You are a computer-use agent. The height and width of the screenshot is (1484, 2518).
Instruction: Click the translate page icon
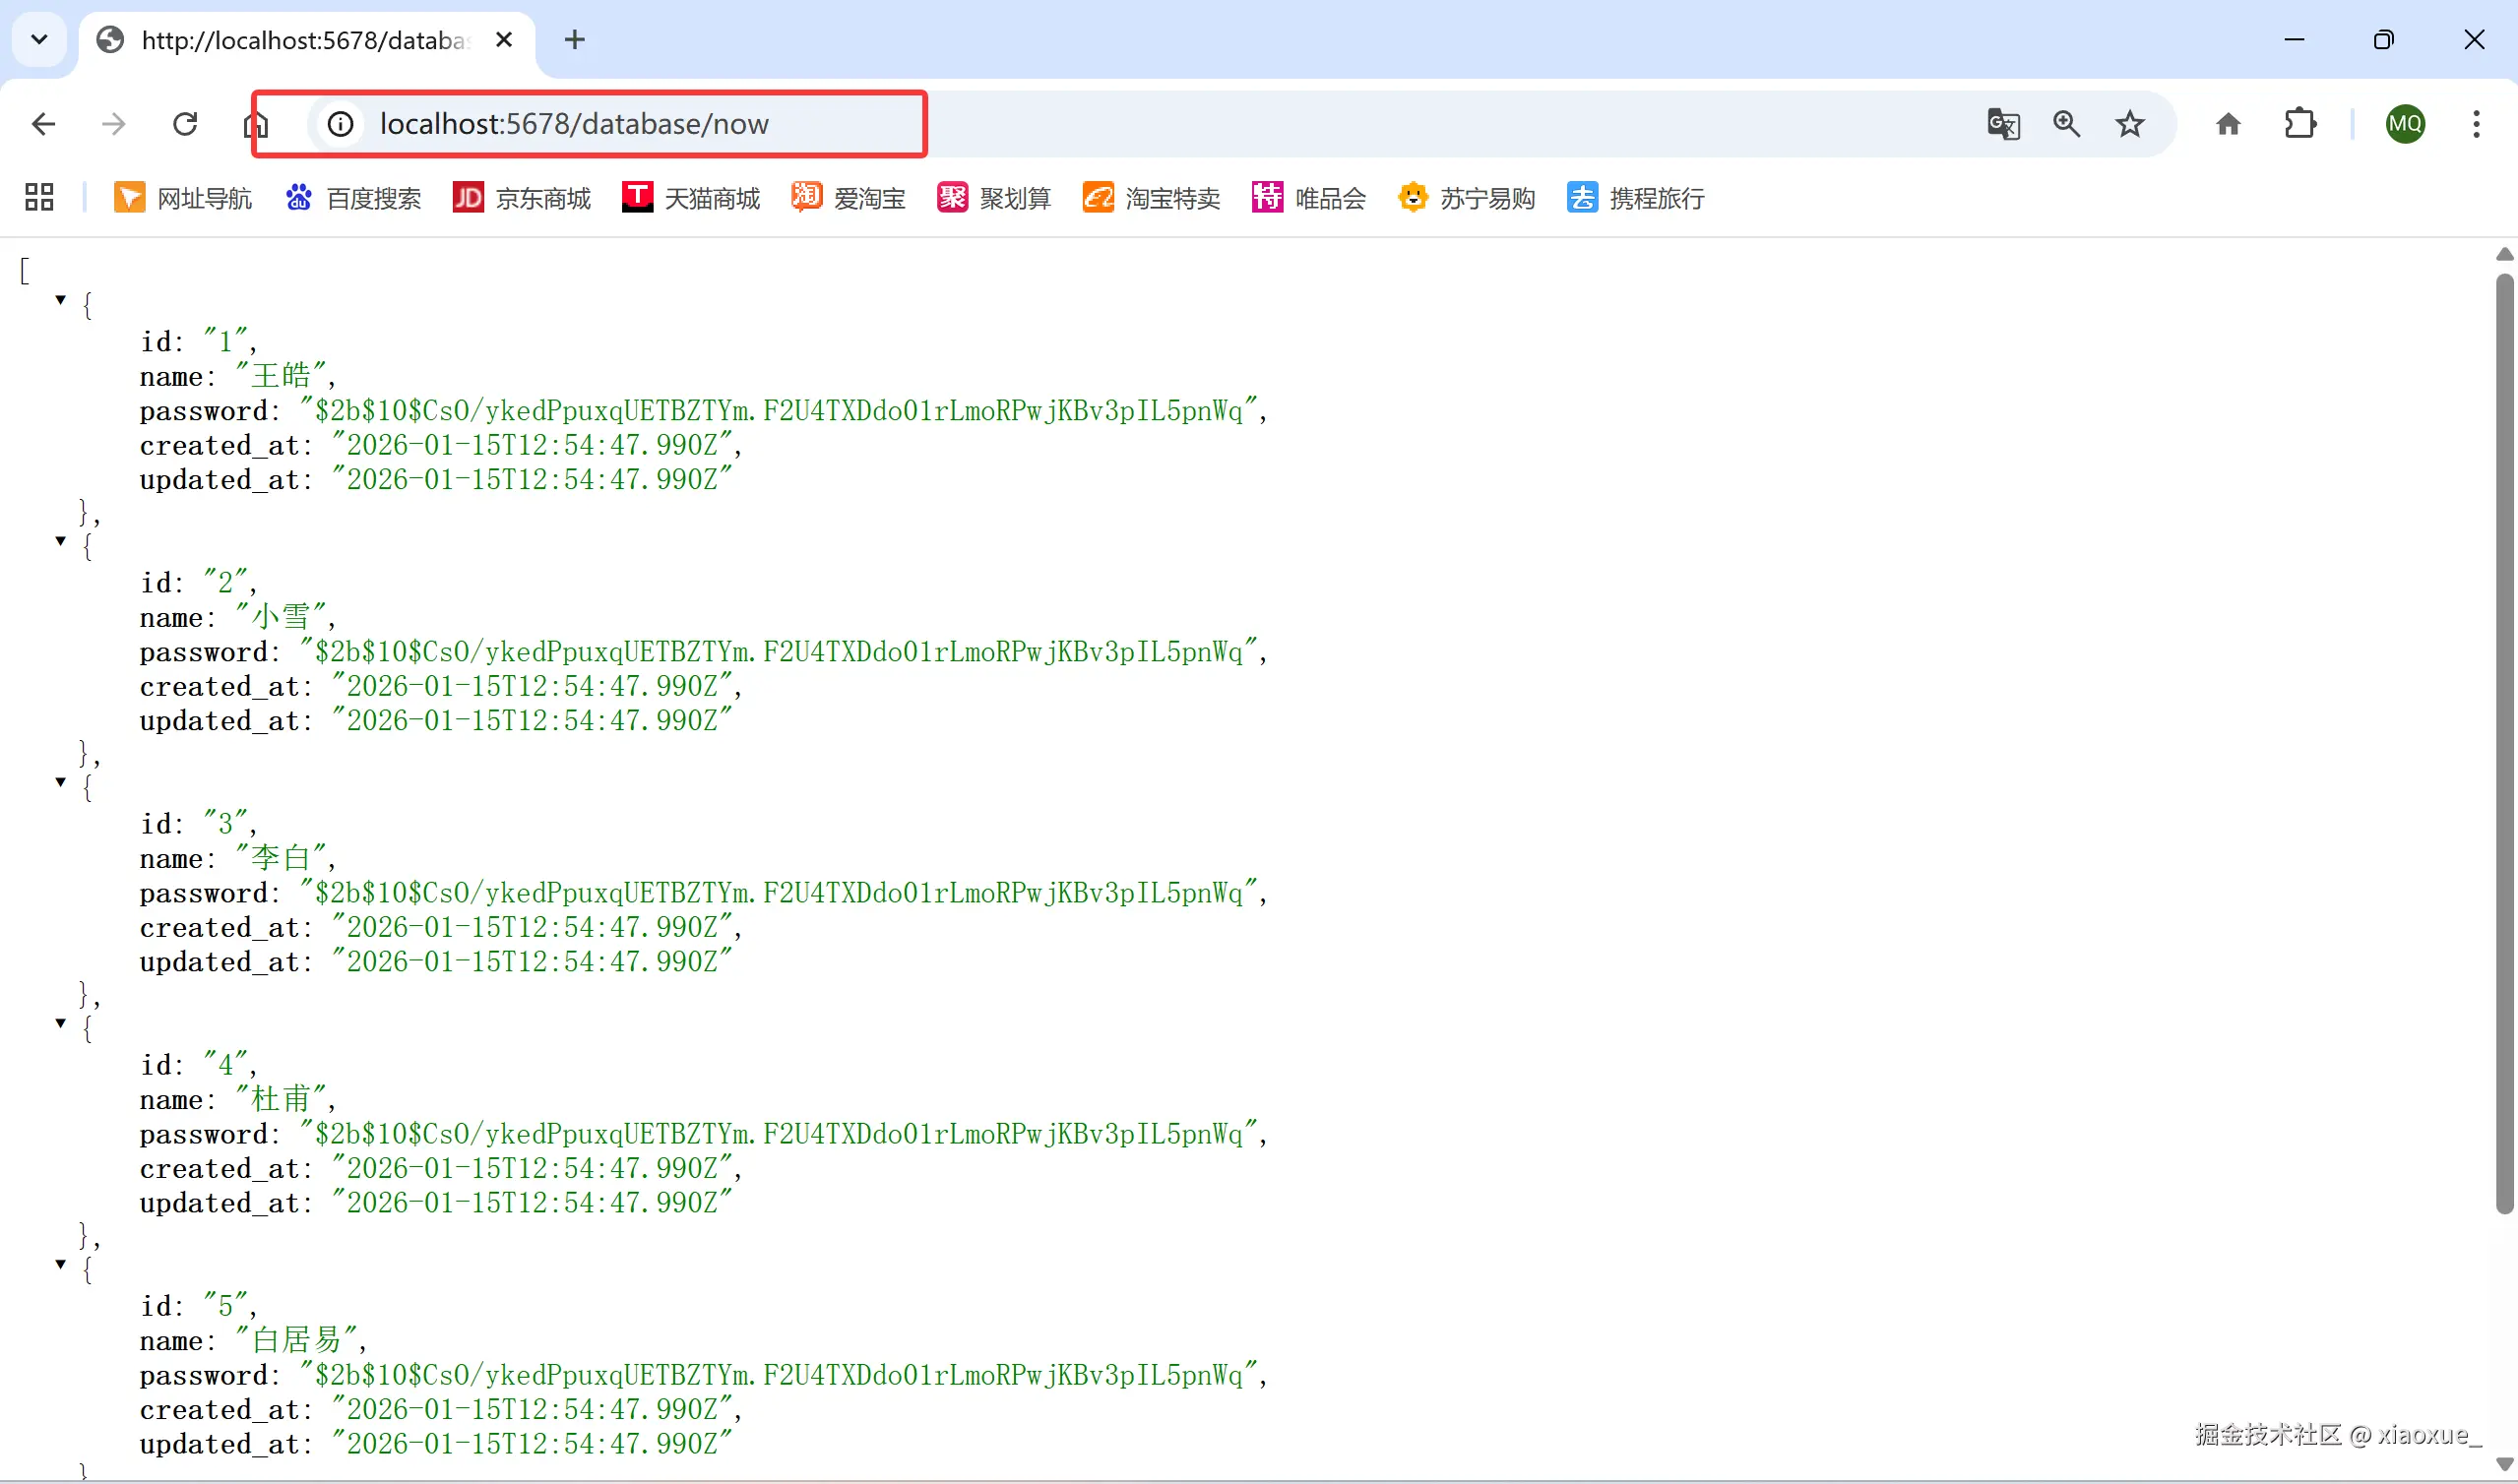2002,124
